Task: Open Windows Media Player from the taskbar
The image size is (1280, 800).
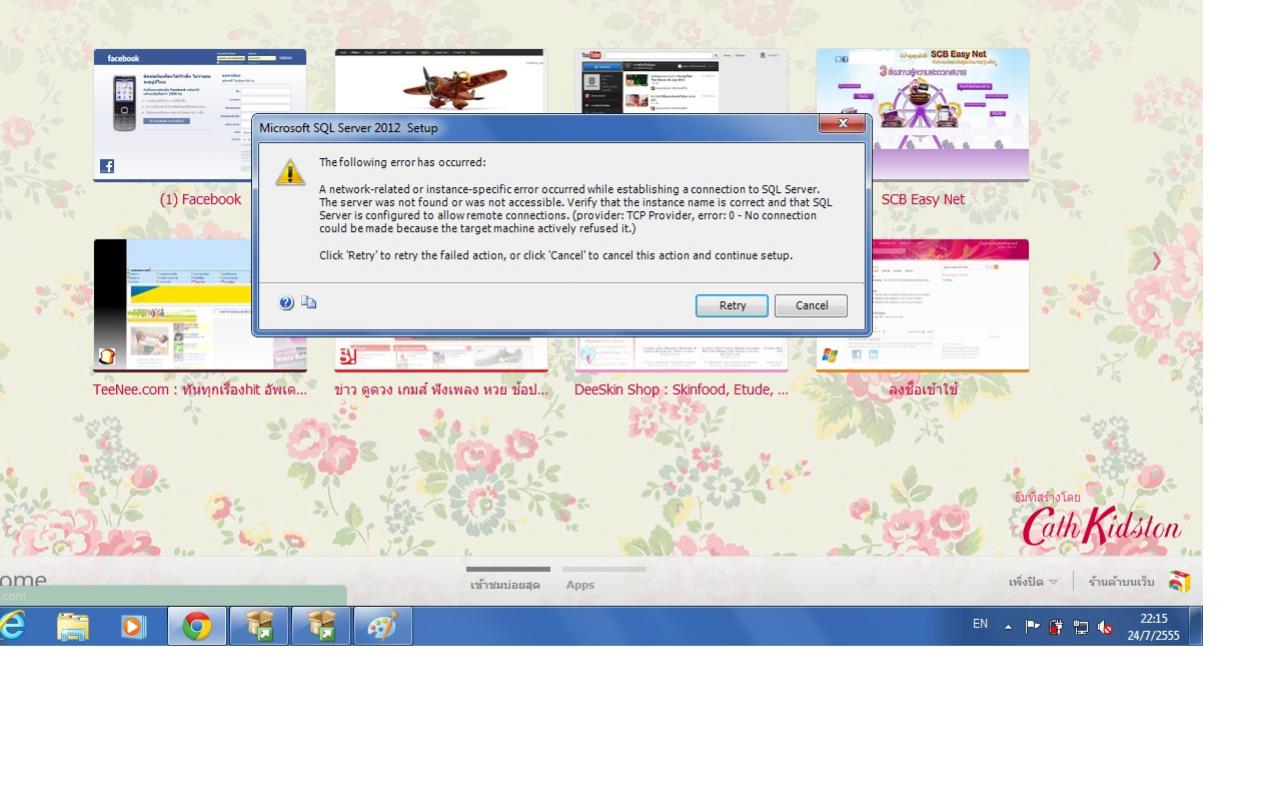Action: pos(133,626)
